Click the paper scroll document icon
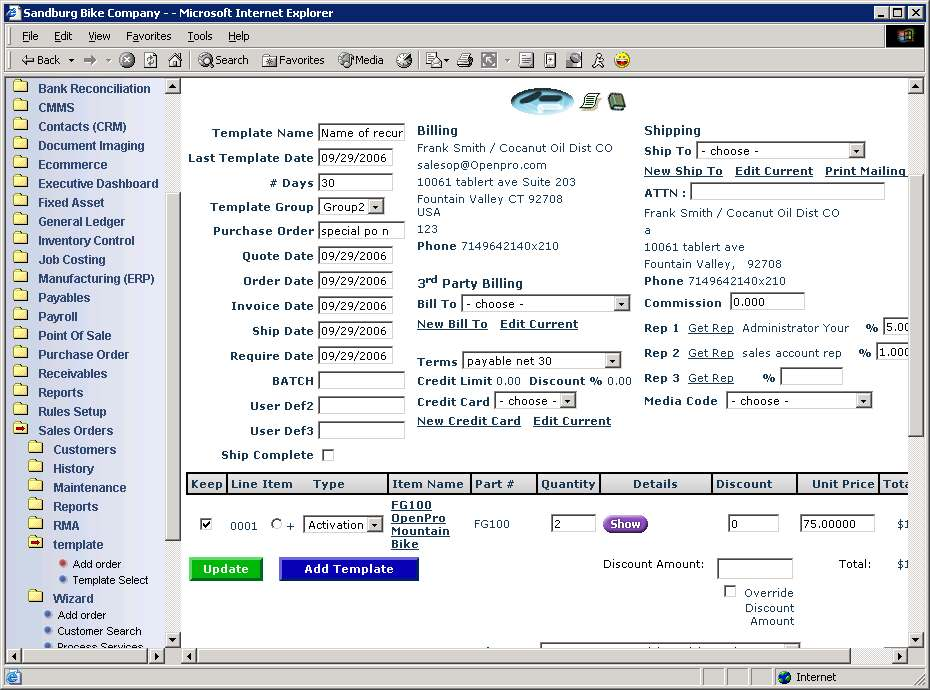The width and height of the screenshot is (930, 690). (x=590, y=101)
